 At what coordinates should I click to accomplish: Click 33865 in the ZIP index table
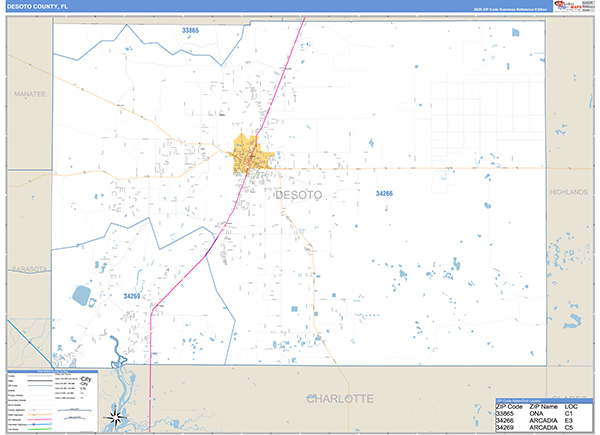tap(504, 414)
